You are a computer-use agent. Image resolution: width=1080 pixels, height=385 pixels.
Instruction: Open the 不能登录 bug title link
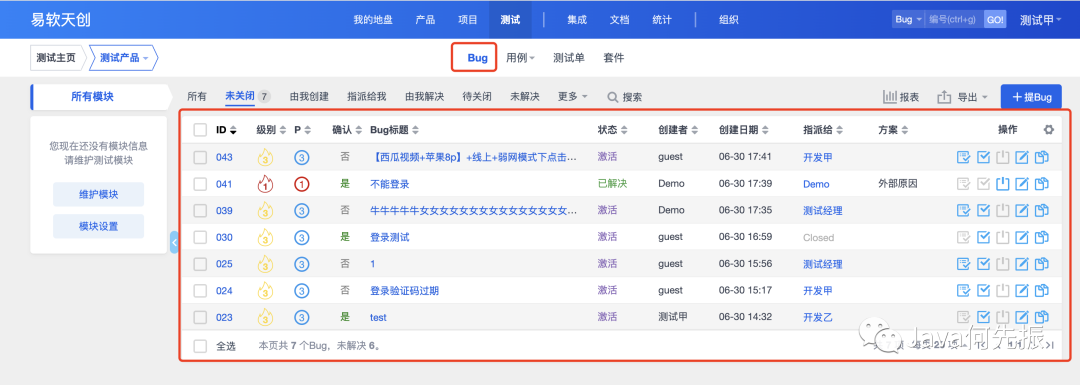pos(390,184)
